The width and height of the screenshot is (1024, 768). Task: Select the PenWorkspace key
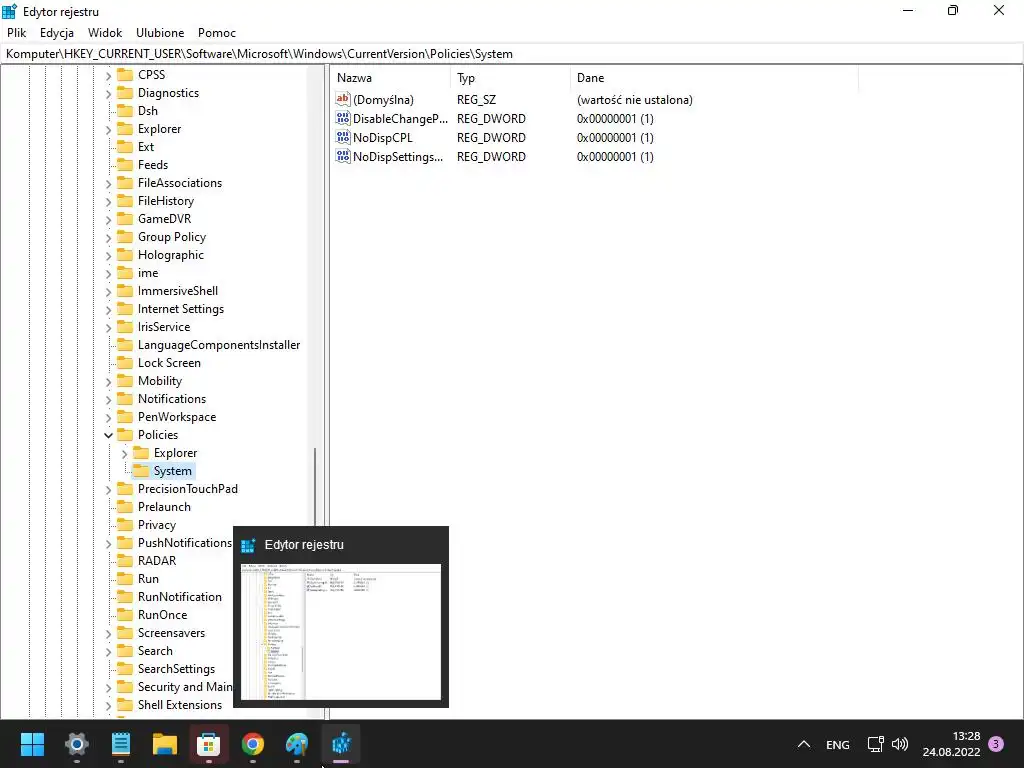click(x=176, y=417)
